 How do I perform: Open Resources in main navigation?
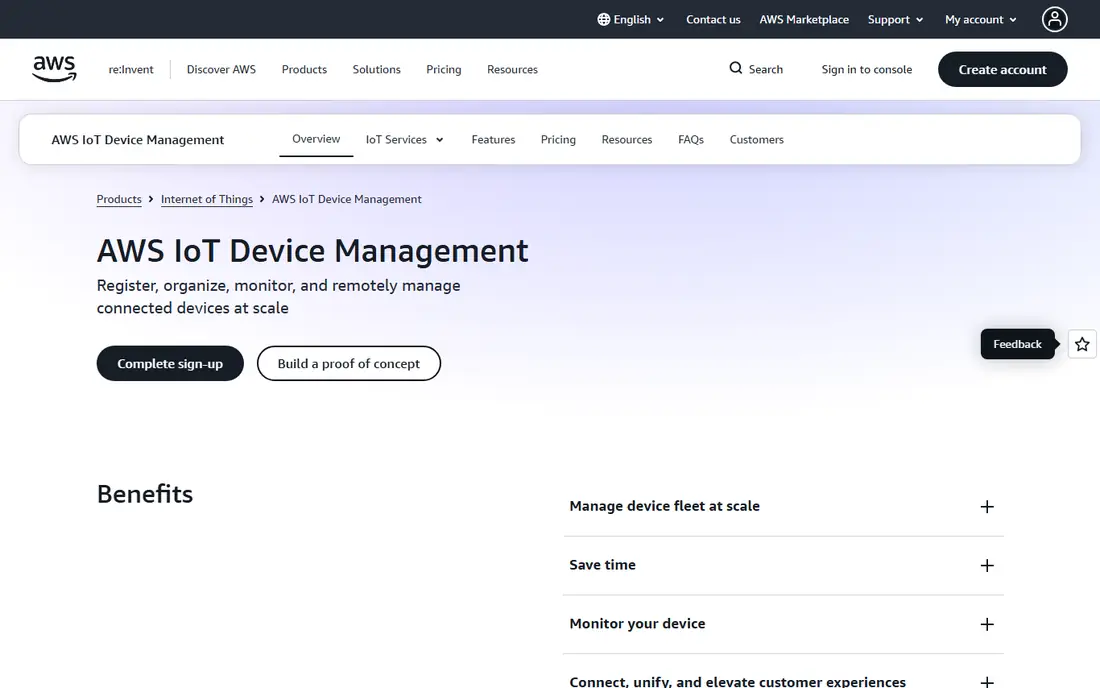click(x=512, y=69)
